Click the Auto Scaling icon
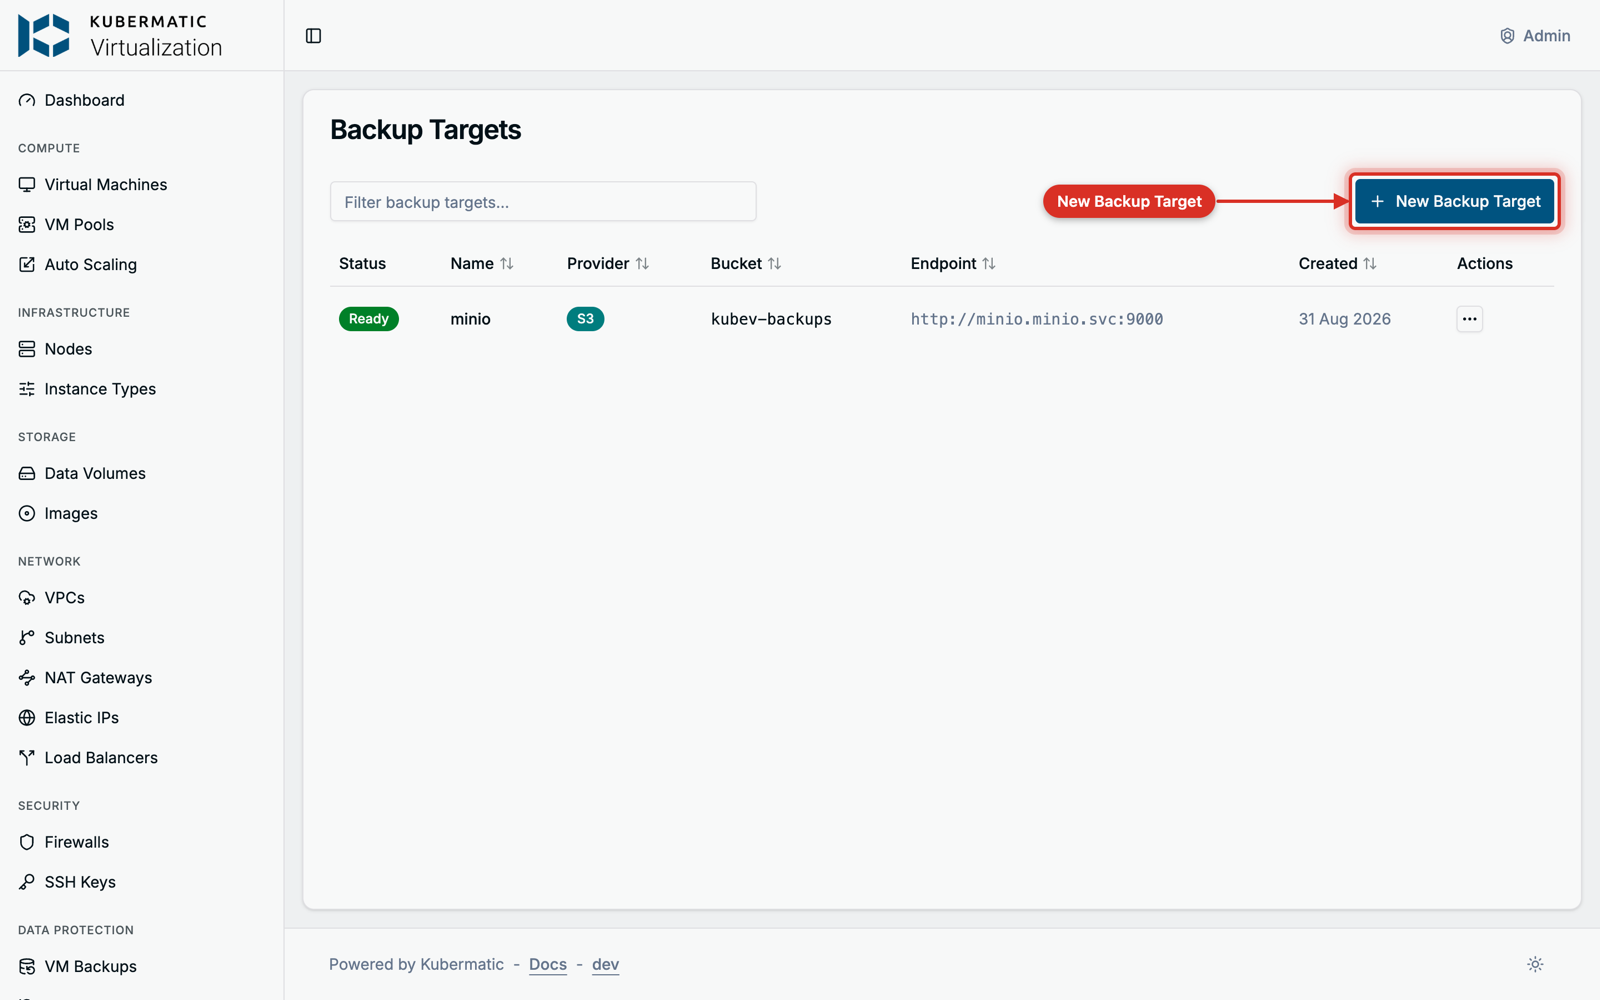The height and width of the screenshot is (1000, 1600). (x=27, y=264)
